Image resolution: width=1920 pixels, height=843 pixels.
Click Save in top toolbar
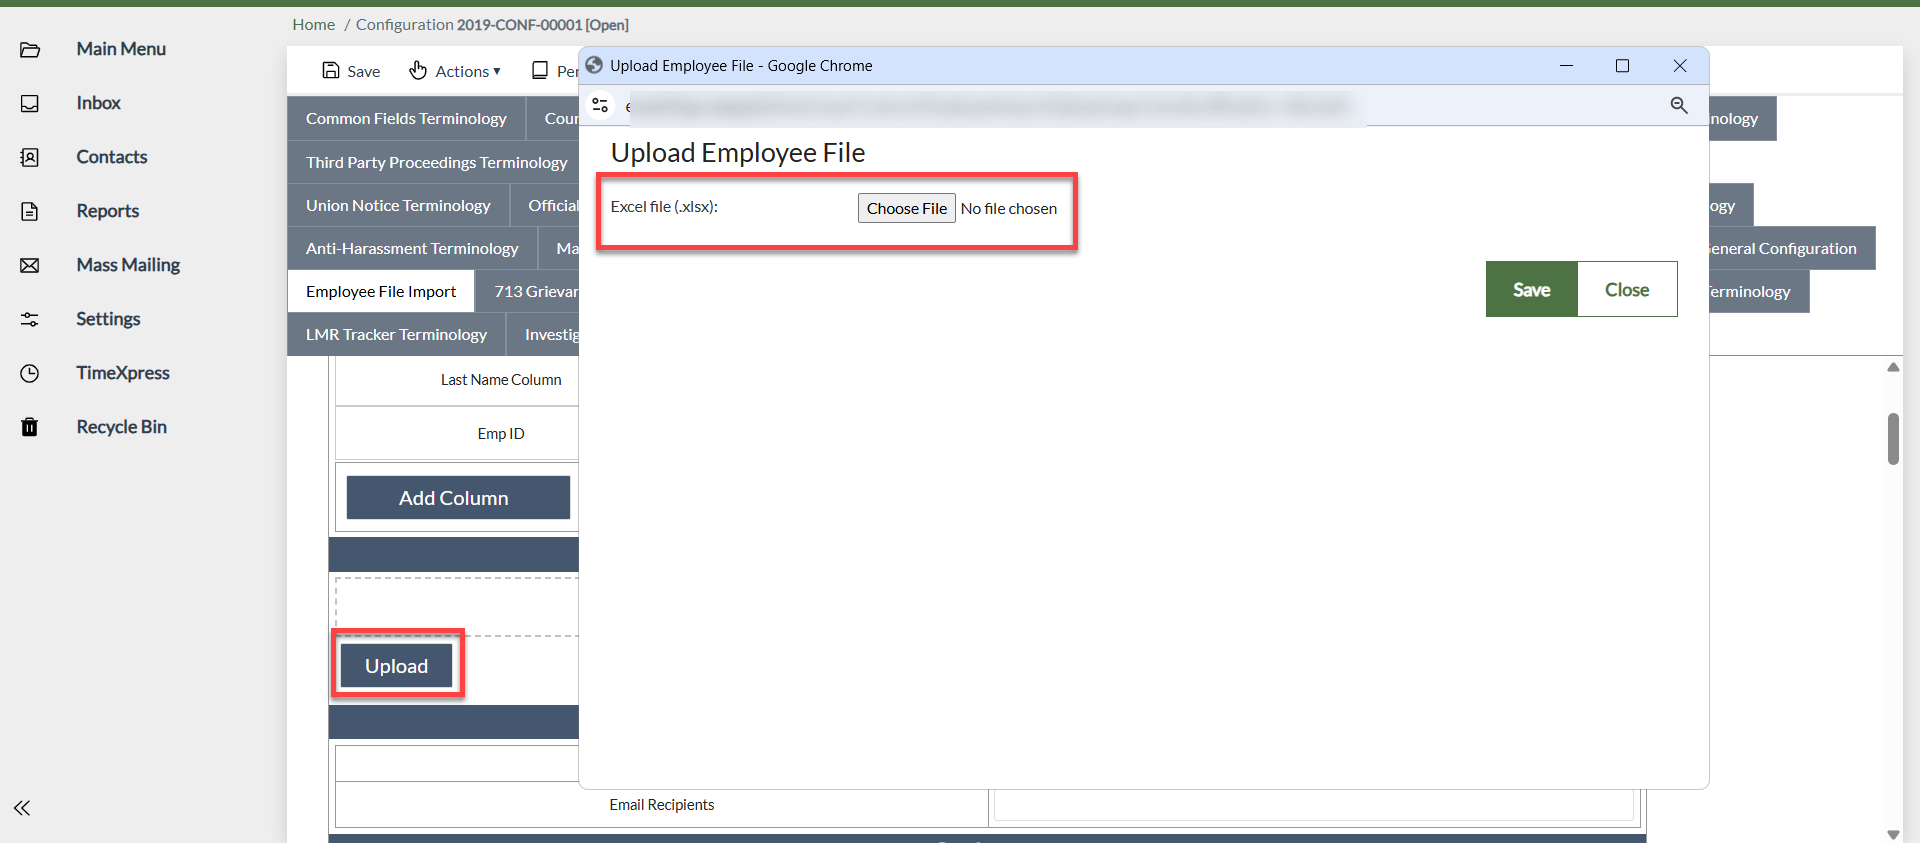[351, 71]
